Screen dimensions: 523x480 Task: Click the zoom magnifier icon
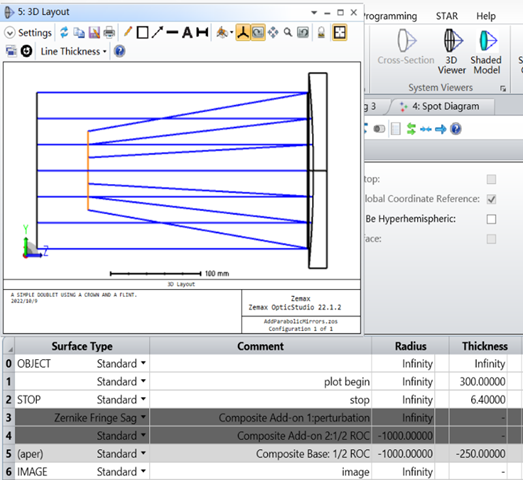(288, 32)
